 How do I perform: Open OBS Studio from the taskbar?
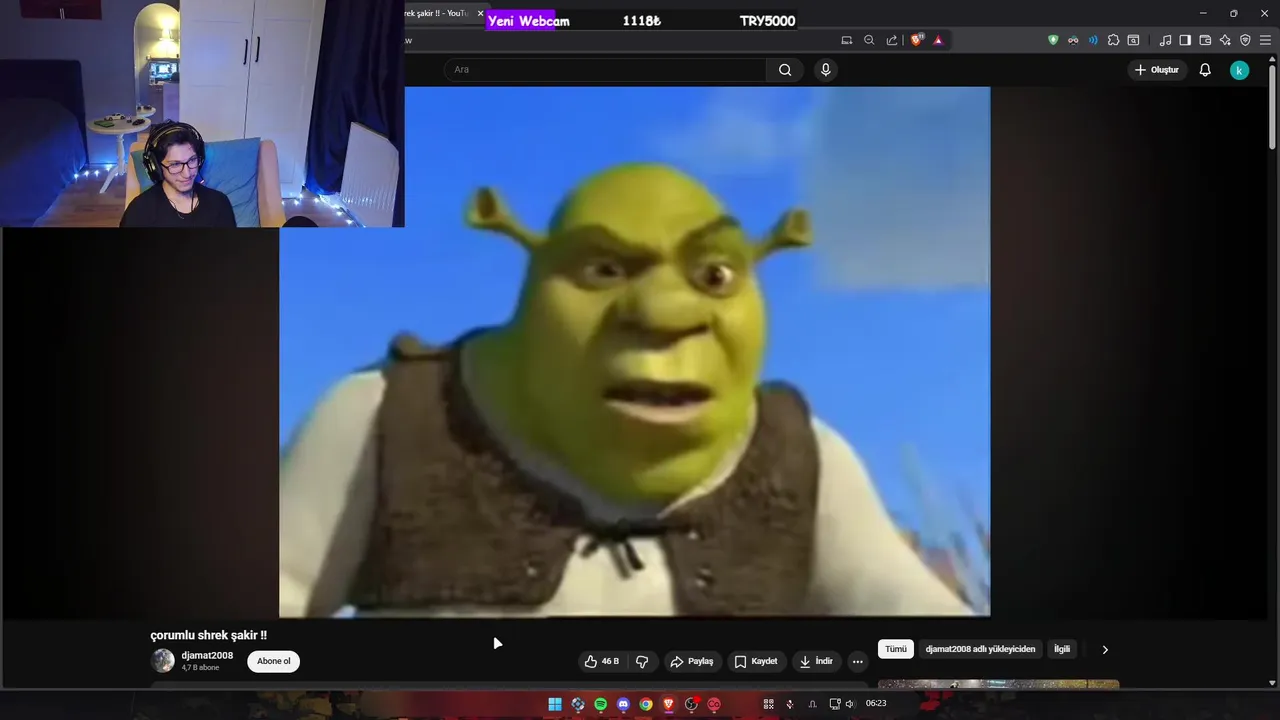[691, 704]
